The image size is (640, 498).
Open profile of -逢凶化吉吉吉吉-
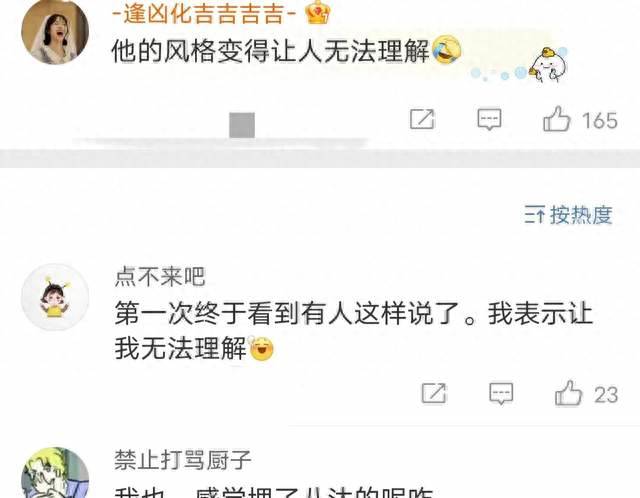[204, 13]
